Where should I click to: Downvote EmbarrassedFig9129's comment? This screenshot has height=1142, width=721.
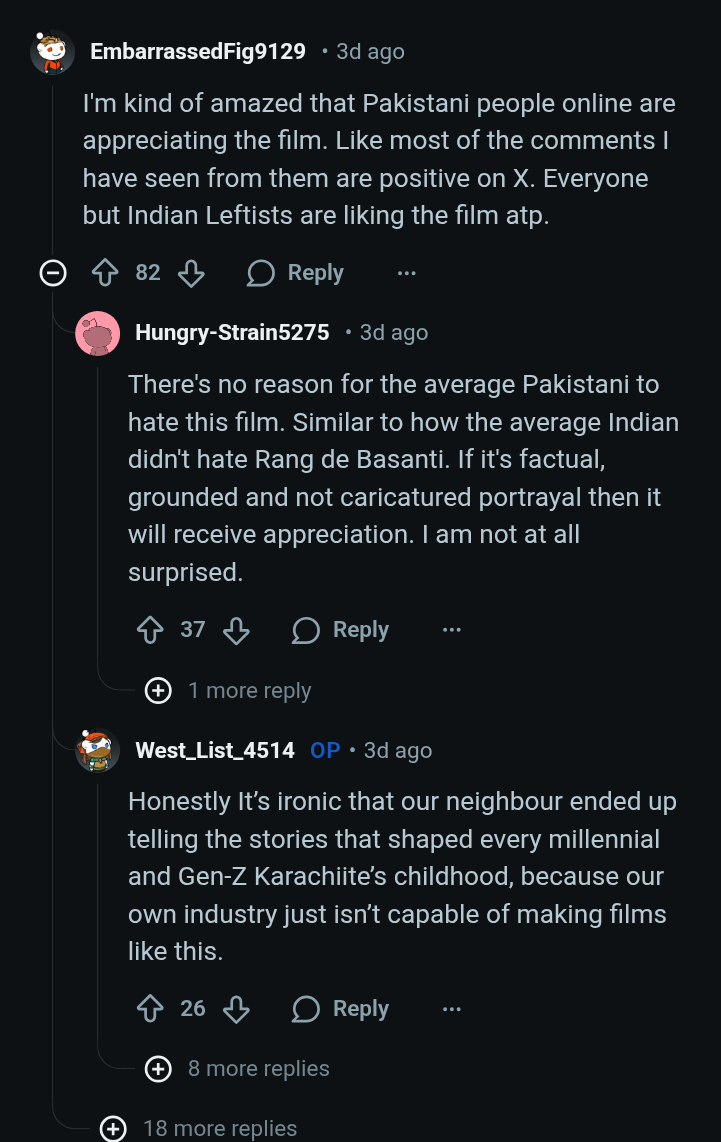pos(191,273)
